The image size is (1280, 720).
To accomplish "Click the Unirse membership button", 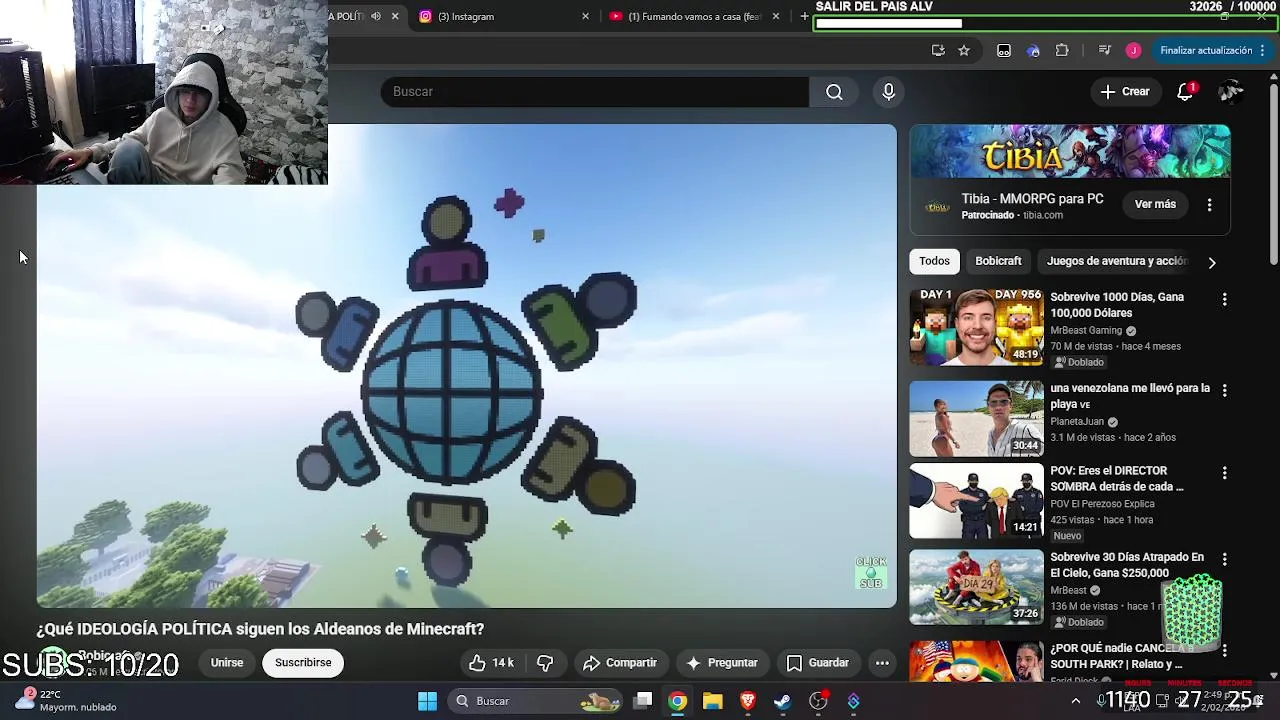I will 227,663.
